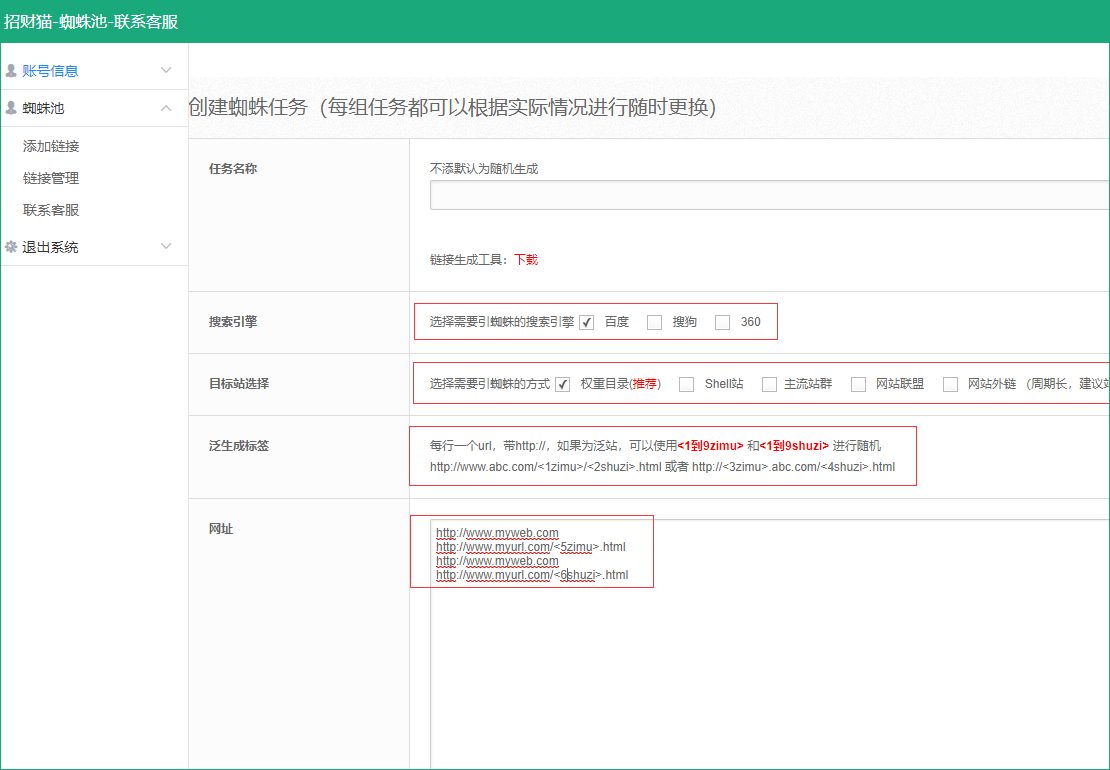
Task: Click the red <1到9shuzi> tag text
Action: (794, 446)
